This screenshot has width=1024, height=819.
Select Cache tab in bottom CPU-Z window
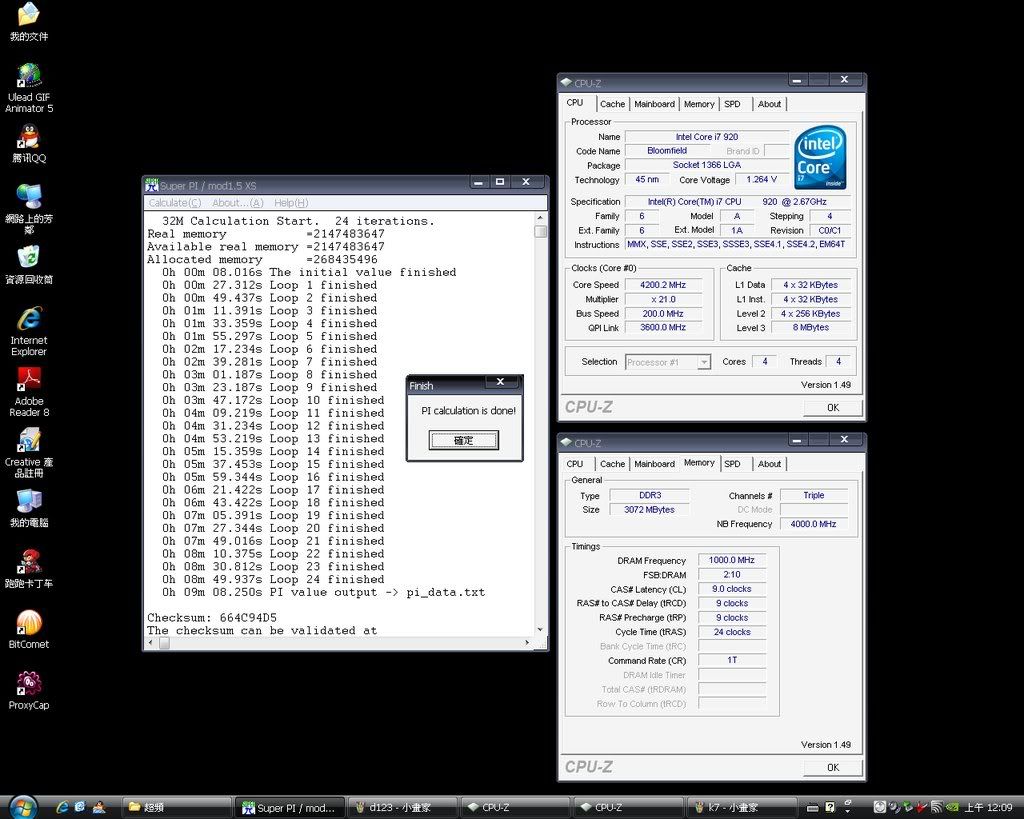click(612, 464)
